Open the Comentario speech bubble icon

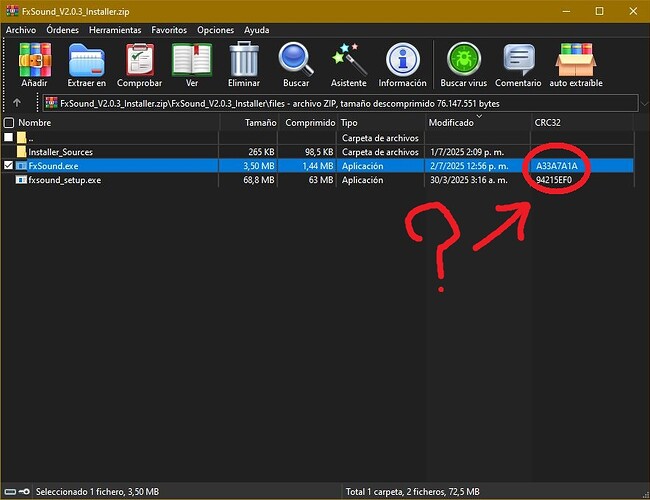point(519,60)
